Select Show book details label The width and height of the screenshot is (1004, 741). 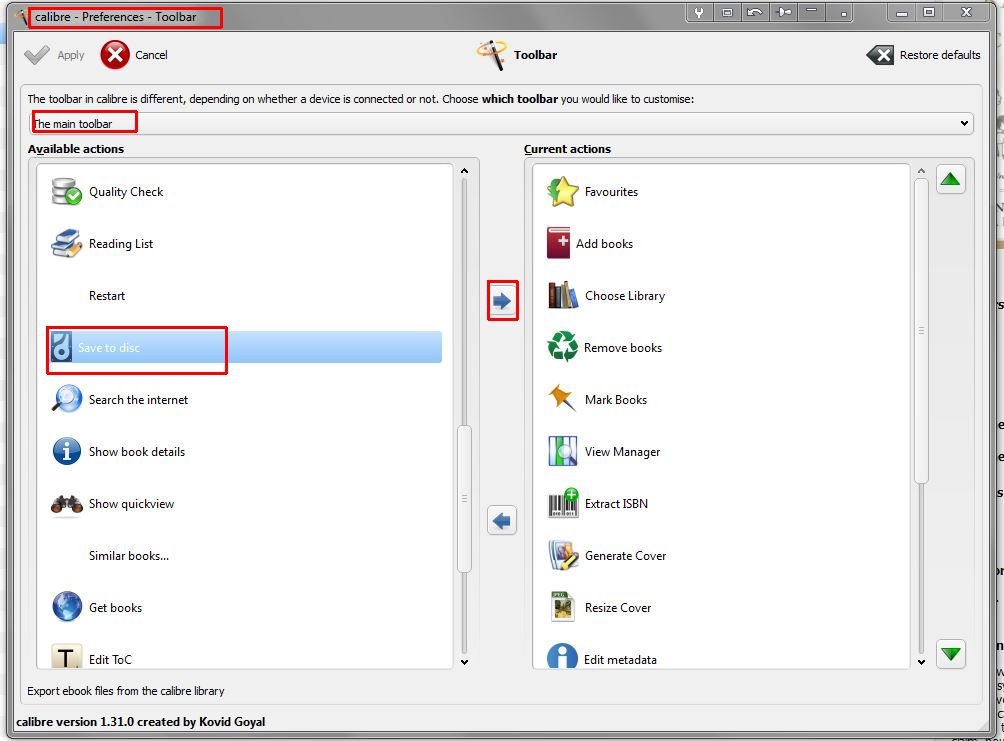pyautogui.click(x=136, y=452)
